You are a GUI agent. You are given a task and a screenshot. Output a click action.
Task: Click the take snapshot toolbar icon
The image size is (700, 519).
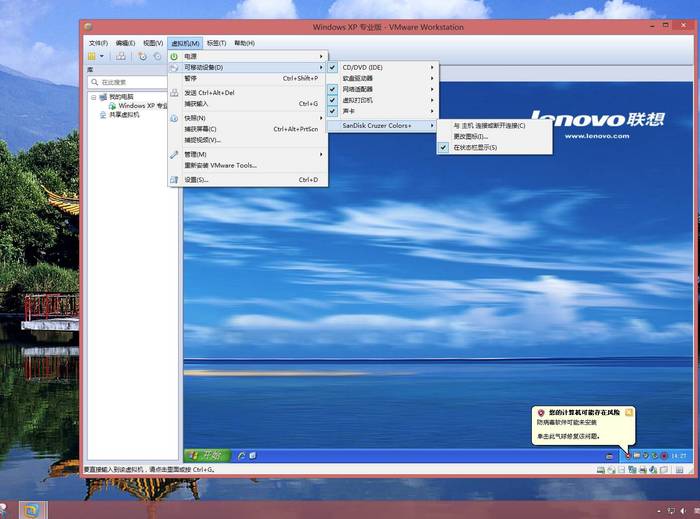pyautogui.click(x=142, y=56)
